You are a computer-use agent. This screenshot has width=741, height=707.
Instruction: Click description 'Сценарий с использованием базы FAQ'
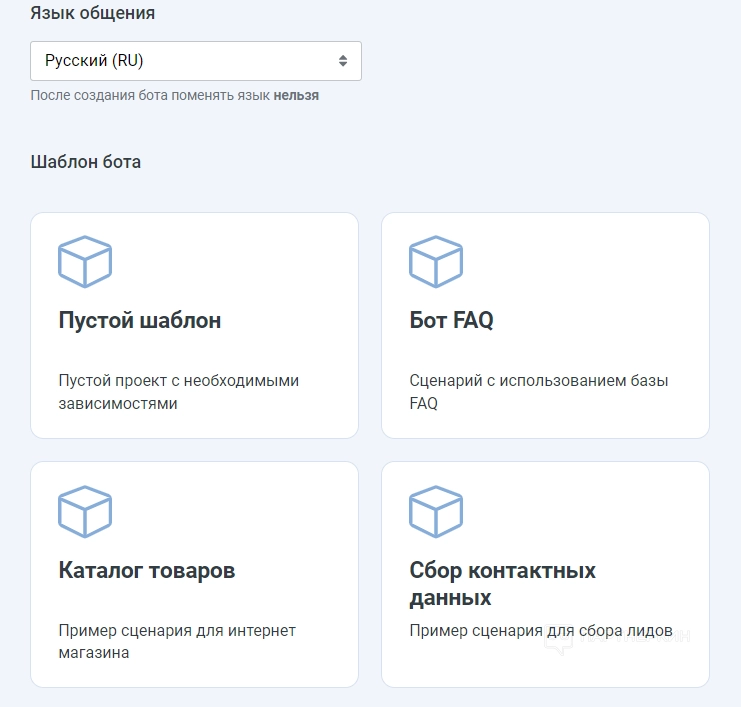click(539, 392)
